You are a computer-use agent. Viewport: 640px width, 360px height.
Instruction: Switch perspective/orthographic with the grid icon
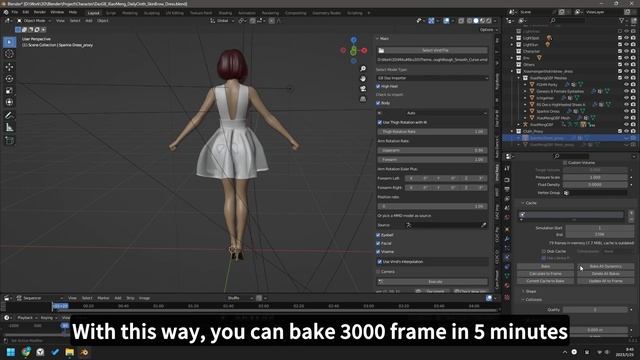point(363,99)
